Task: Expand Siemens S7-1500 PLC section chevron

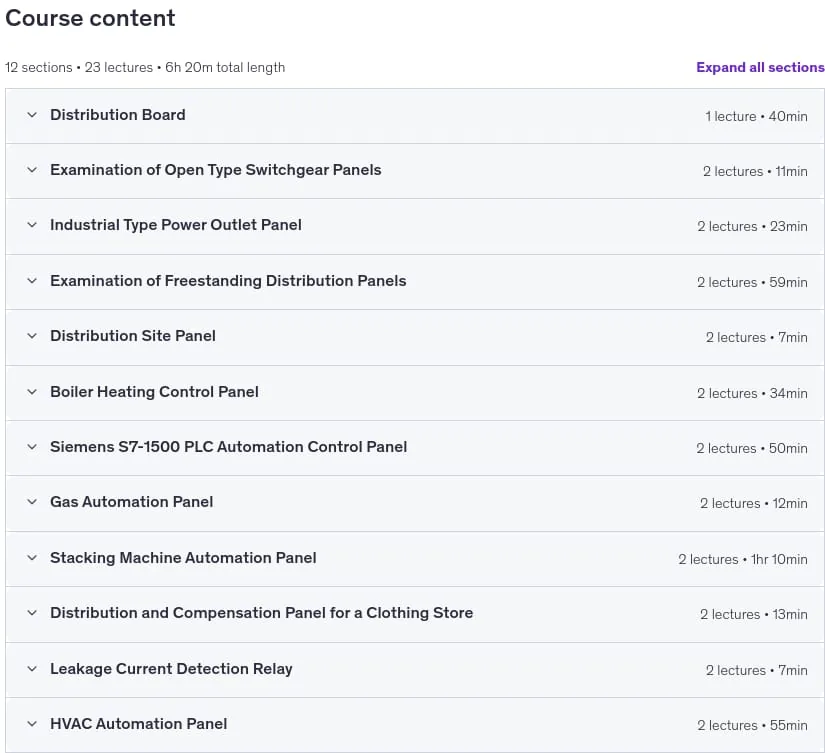Action: click(x=32, y=447)
